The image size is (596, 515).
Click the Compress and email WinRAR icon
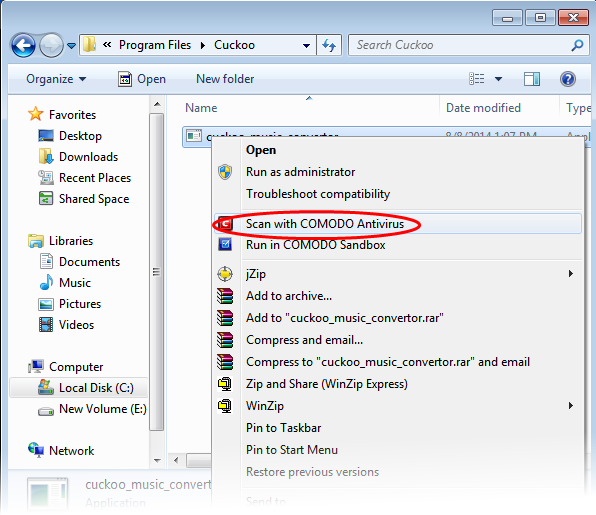pyautogui.click(x=225, y=340)
